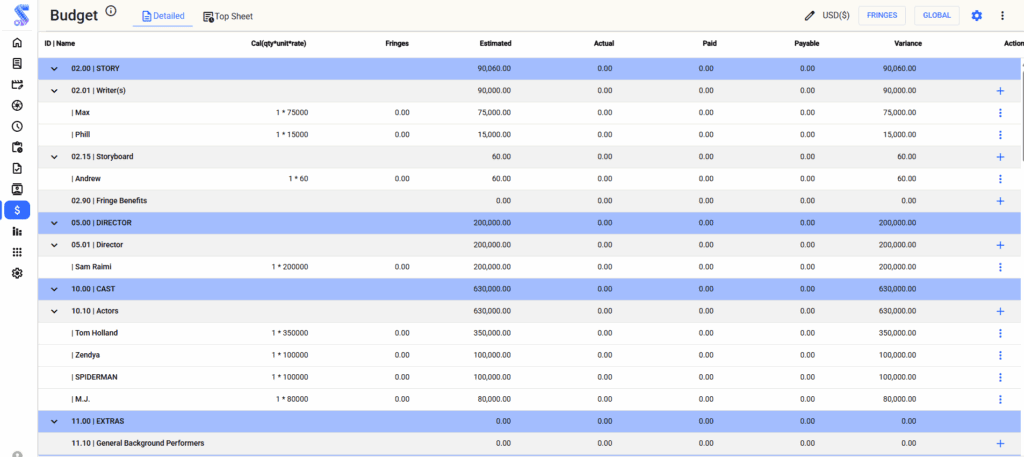Click the Cal(qty*unit*rate) column header
This screenshot has height=457, width=1024.
coord(278,44)
